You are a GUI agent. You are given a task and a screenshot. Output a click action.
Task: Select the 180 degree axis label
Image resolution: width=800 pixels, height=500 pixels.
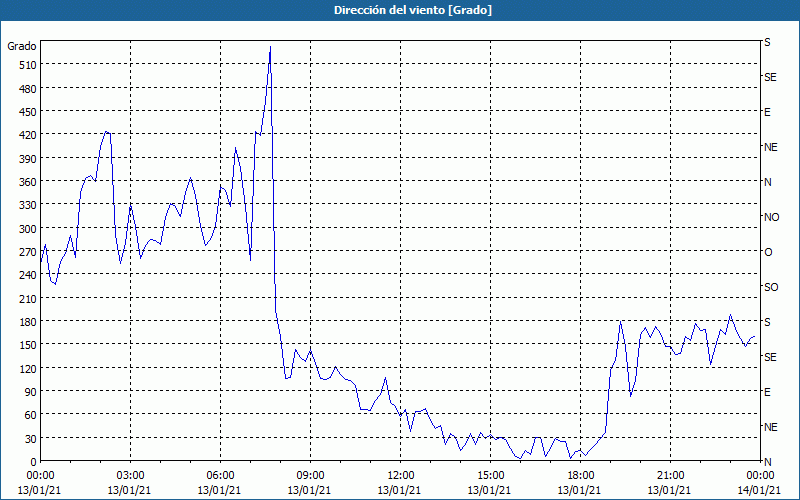click(x=28, y=322)
